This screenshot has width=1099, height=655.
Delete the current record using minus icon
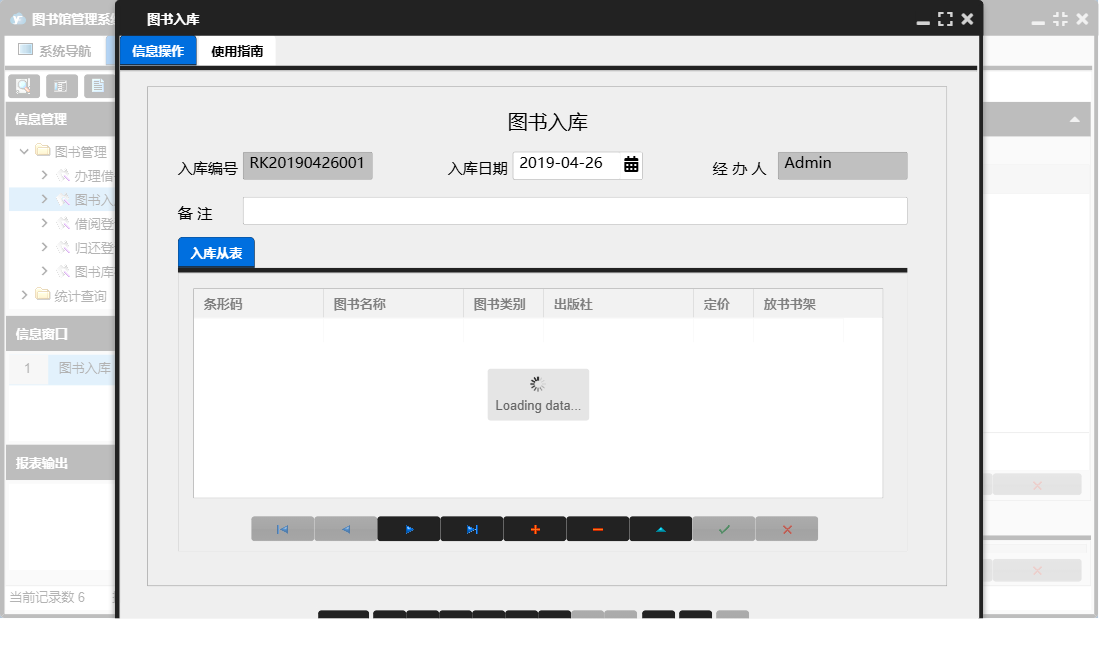coord(597,528)
